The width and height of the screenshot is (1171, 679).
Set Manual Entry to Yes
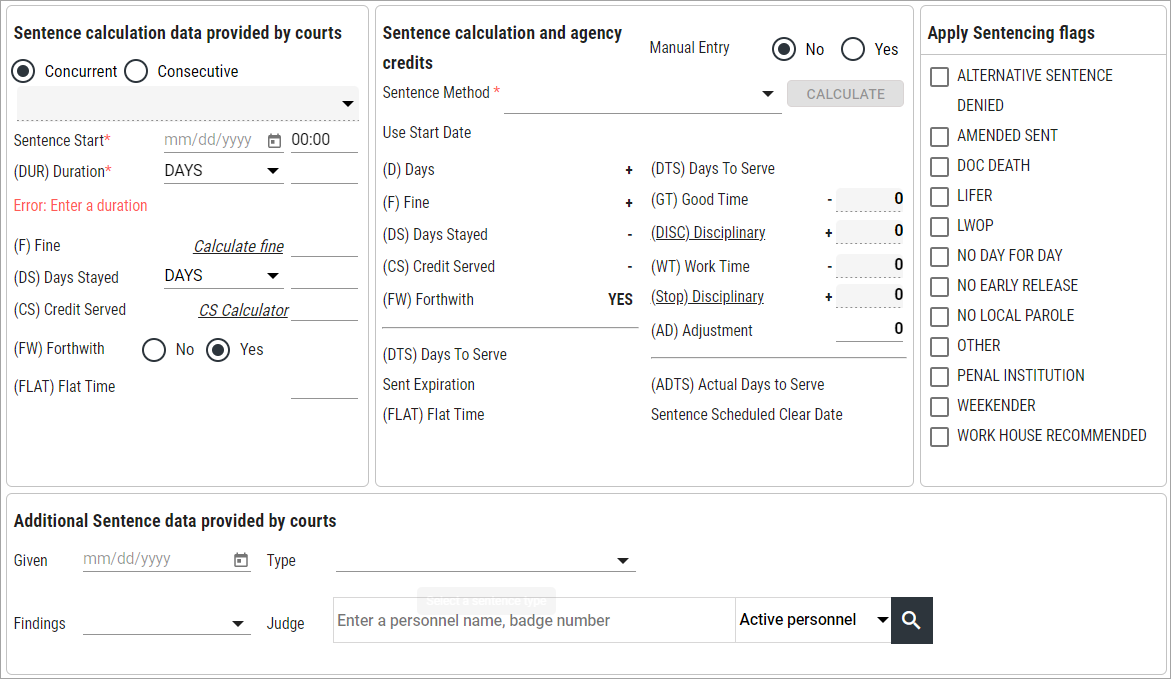[853, 49]
